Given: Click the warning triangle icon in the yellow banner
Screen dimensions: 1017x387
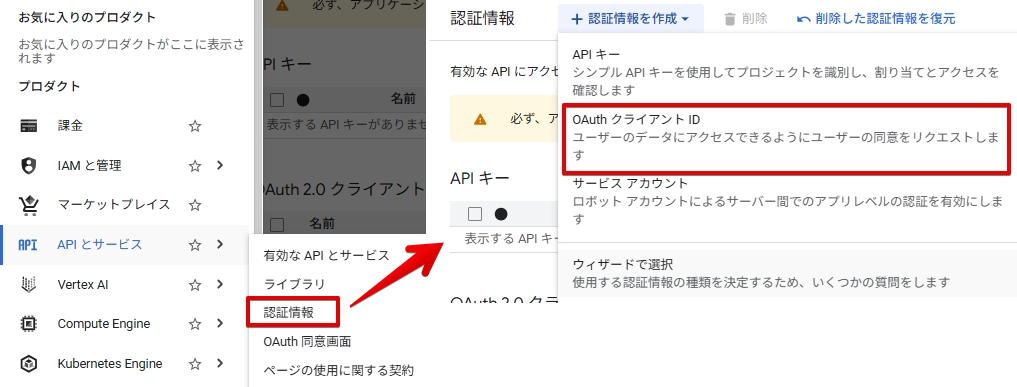Looking at the screenshot, I should click(x=480, y=119).
